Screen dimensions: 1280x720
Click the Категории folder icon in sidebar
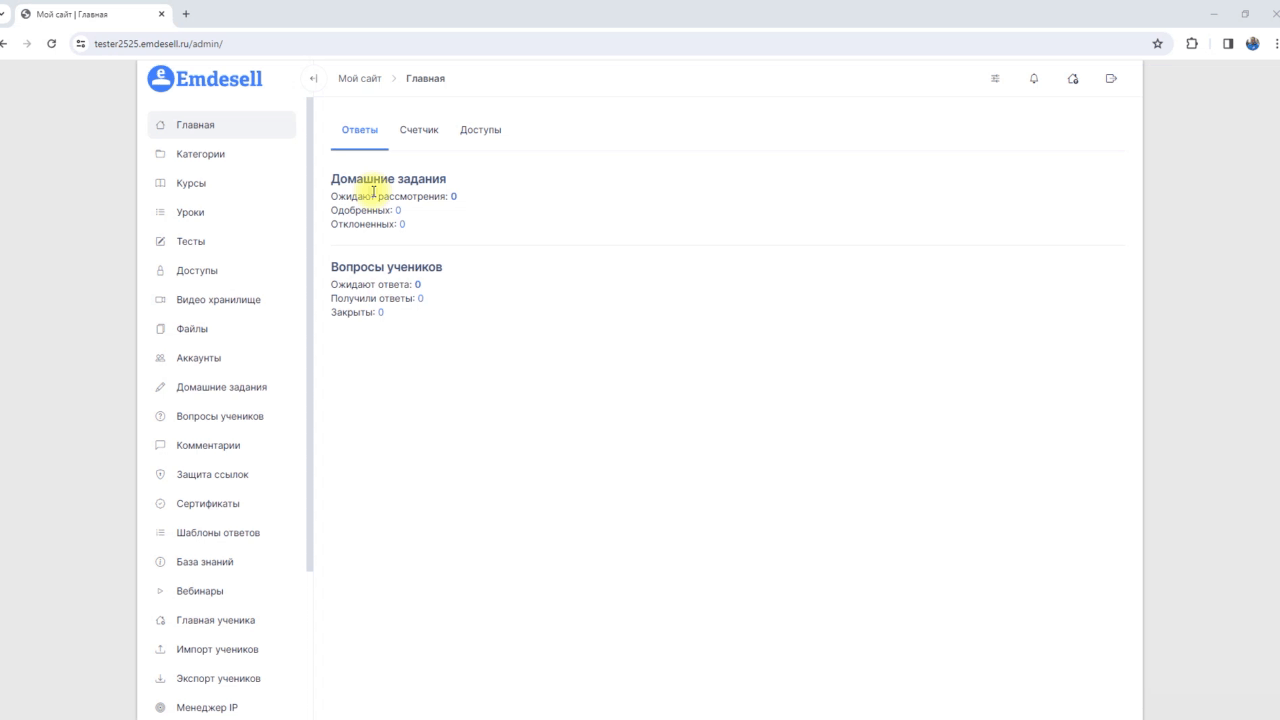[160, 154]
